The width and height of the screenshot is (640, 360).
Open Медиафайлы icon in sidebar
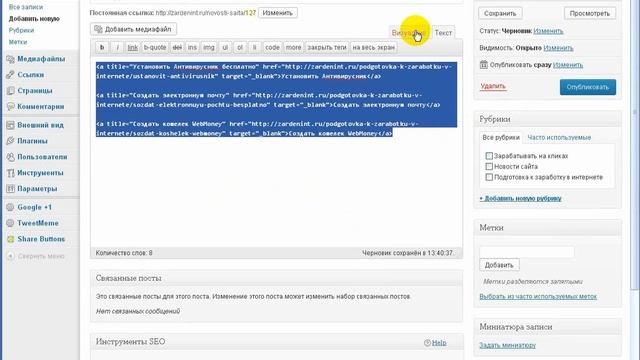point(11,59)
